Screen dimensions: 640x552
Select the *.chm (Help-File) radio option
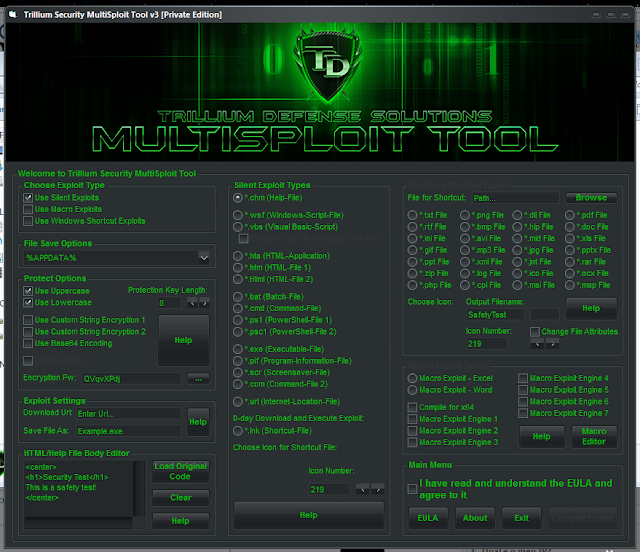[x=238, y=198]
